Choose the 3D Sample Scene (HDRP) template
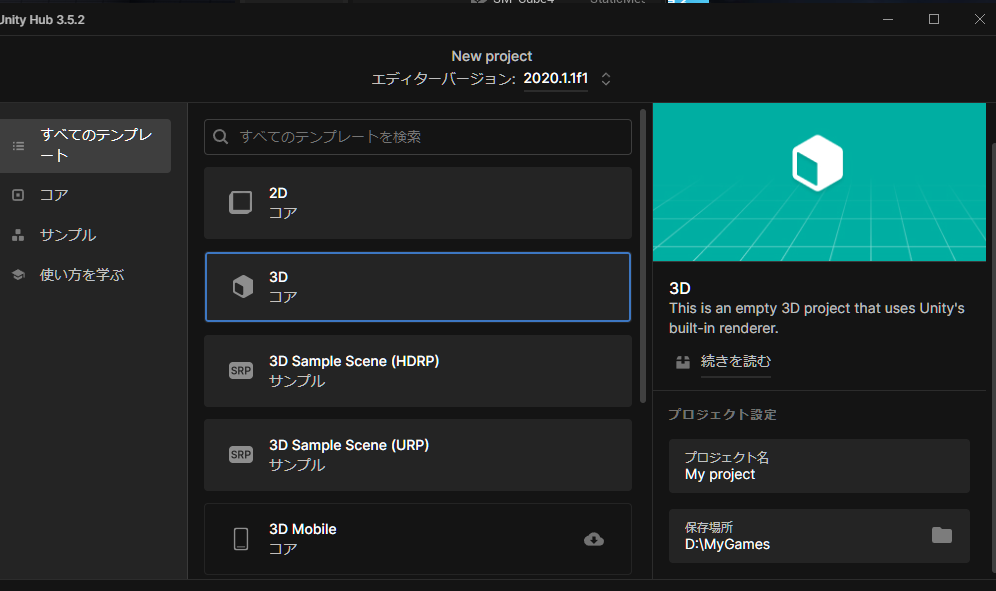 [x=418, y=371]
